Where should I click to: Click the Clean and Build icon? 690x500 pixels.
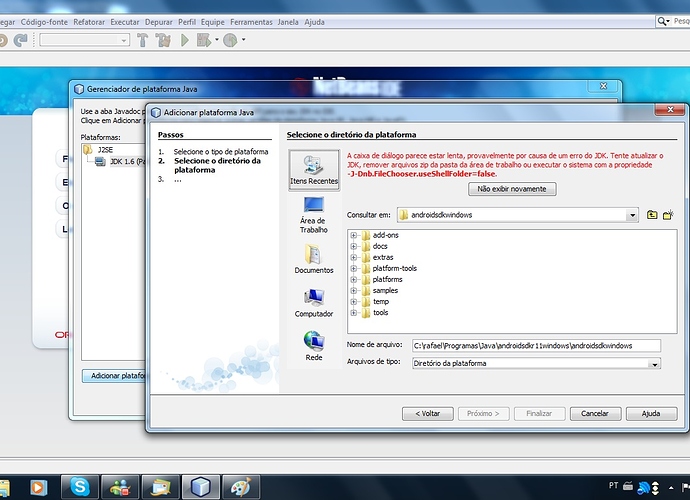click(163, 40)
